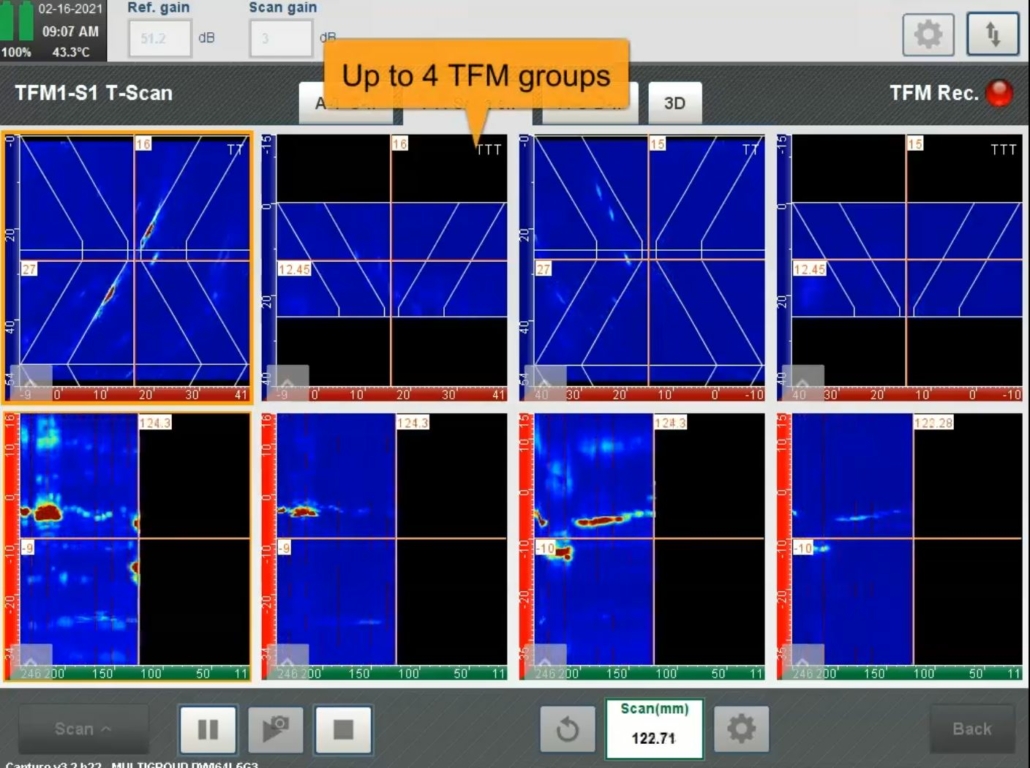The width and height of the screenshot is (1030, 768).
Task: Tap the home icon in the group 4 TTT T-Scan view
Action: pos(803,381)
